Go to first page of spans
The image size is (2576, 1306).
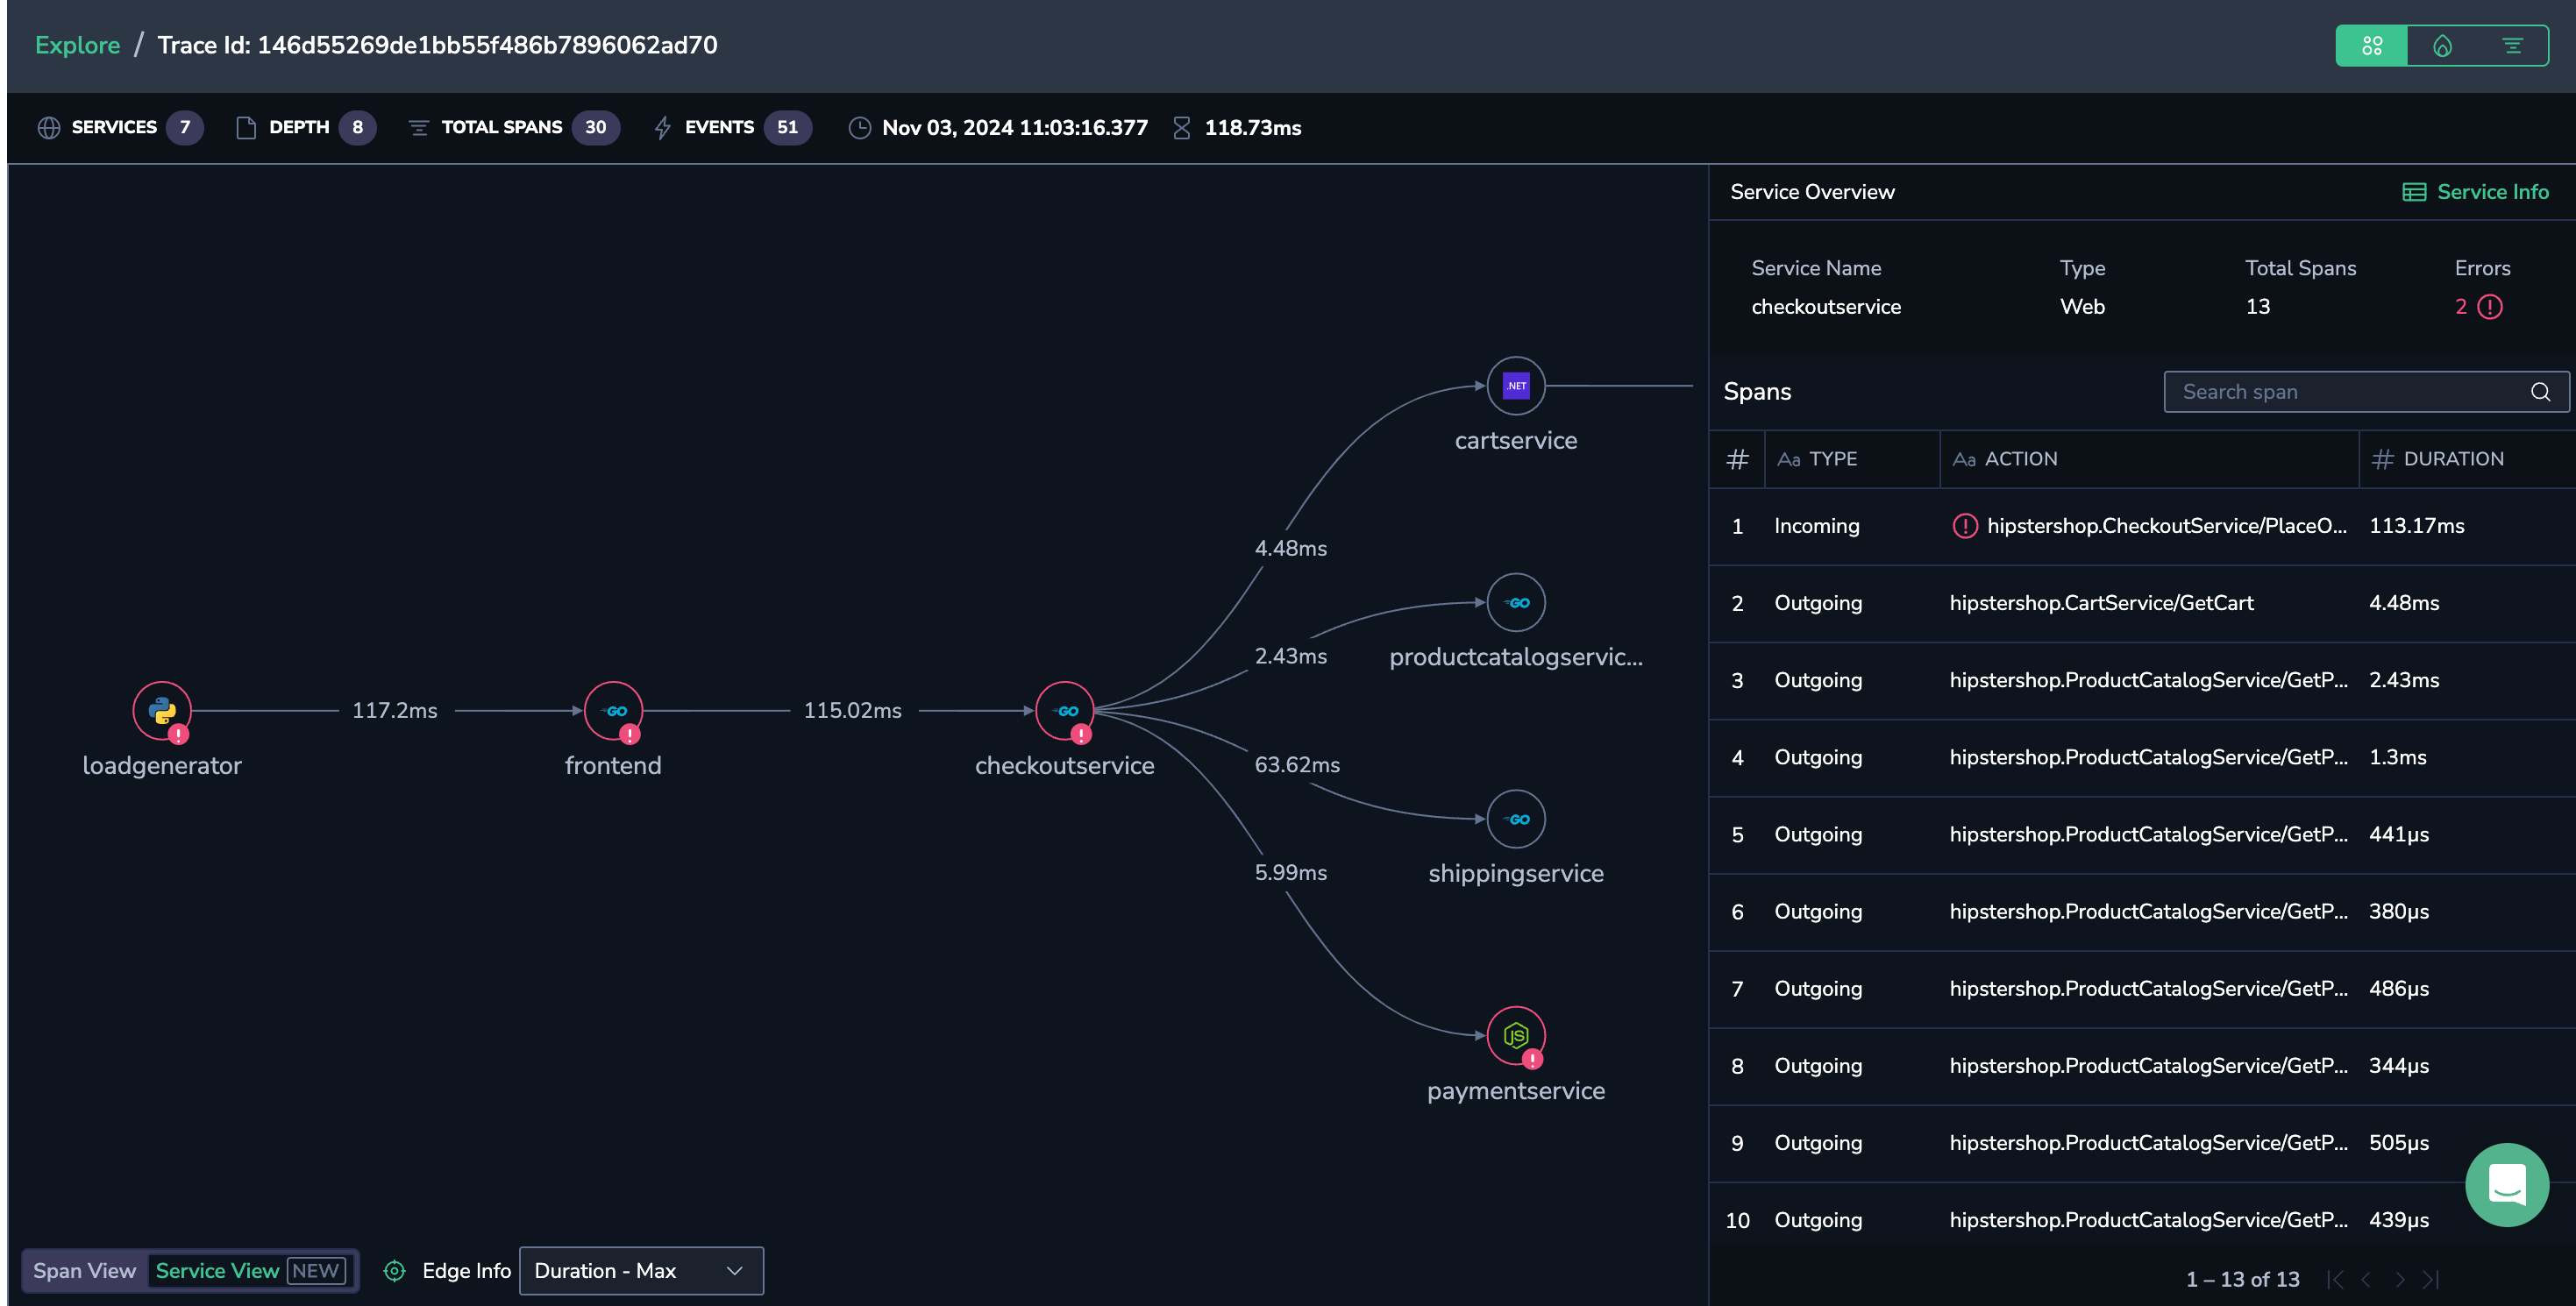pos(2335,1279)
